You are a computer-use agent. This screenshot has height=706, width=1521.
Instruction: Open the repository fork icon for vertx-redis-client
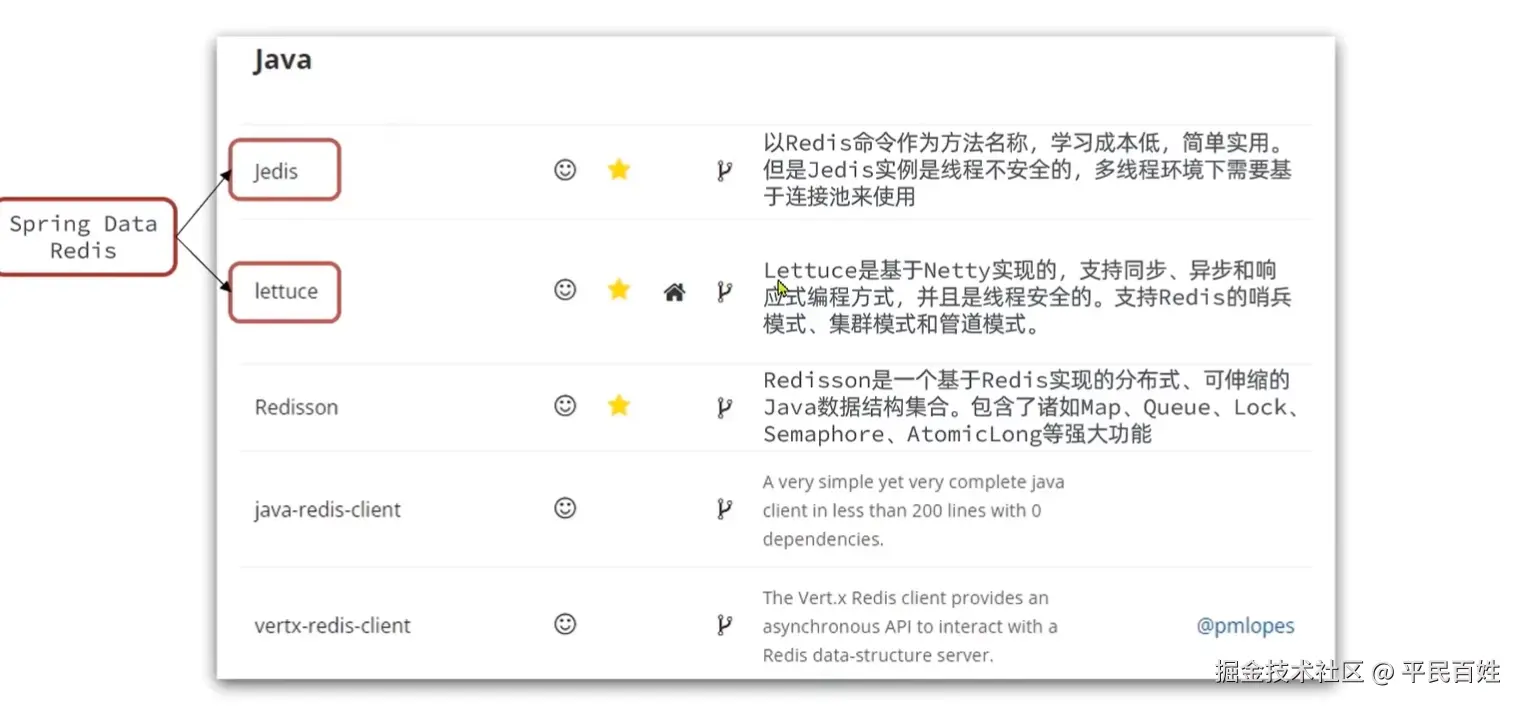724,626
